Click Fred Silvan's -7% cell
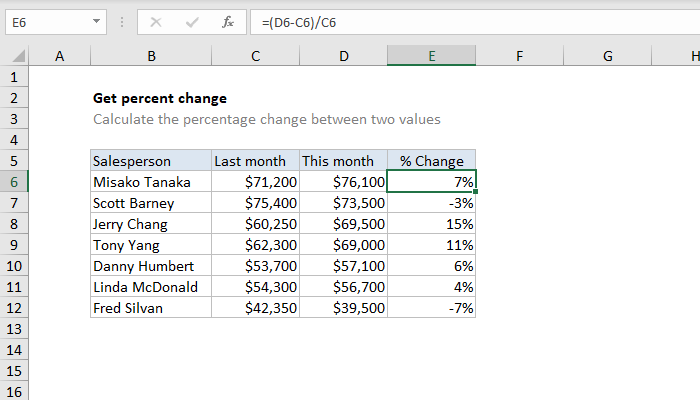 [431, 308]
